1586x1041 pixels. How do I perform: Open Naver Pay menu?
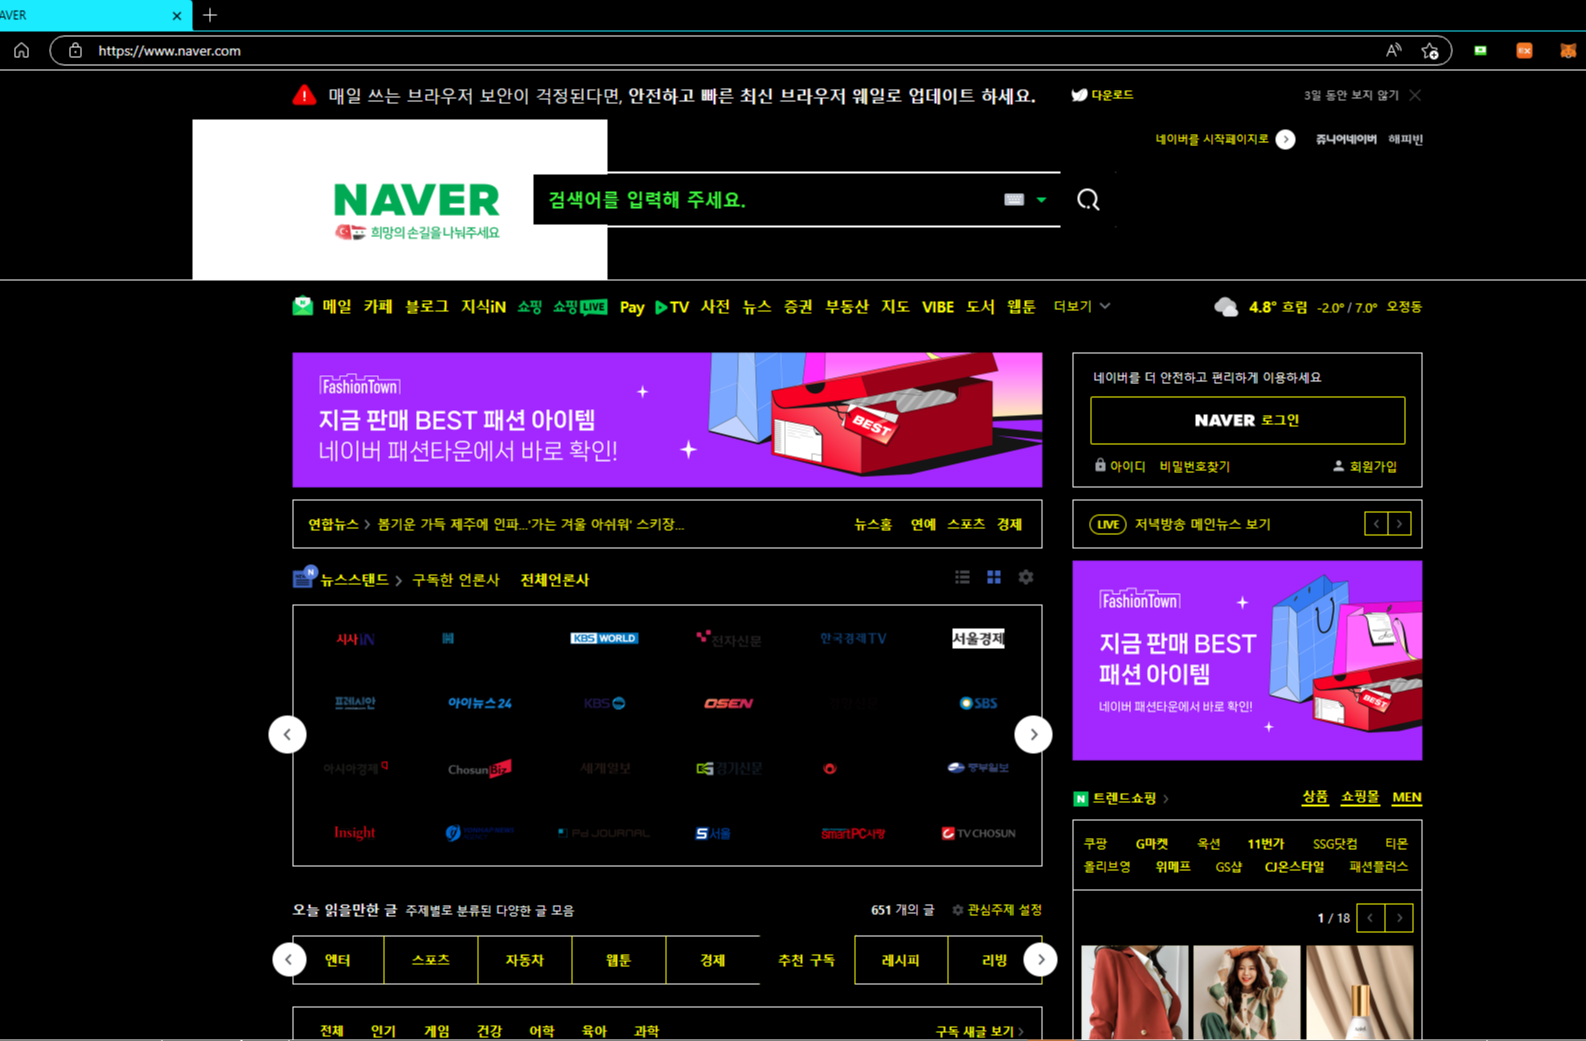coord(632,307)
